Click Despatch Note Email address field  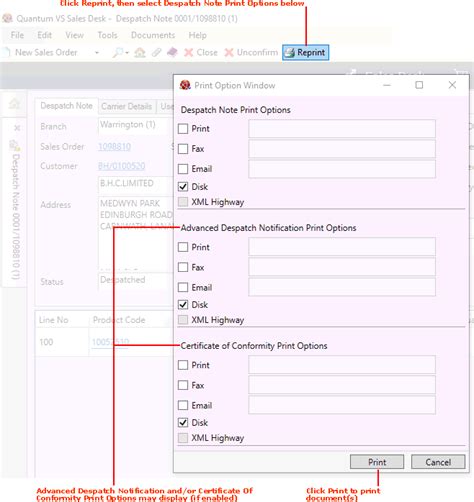click(x=342, y=169)
